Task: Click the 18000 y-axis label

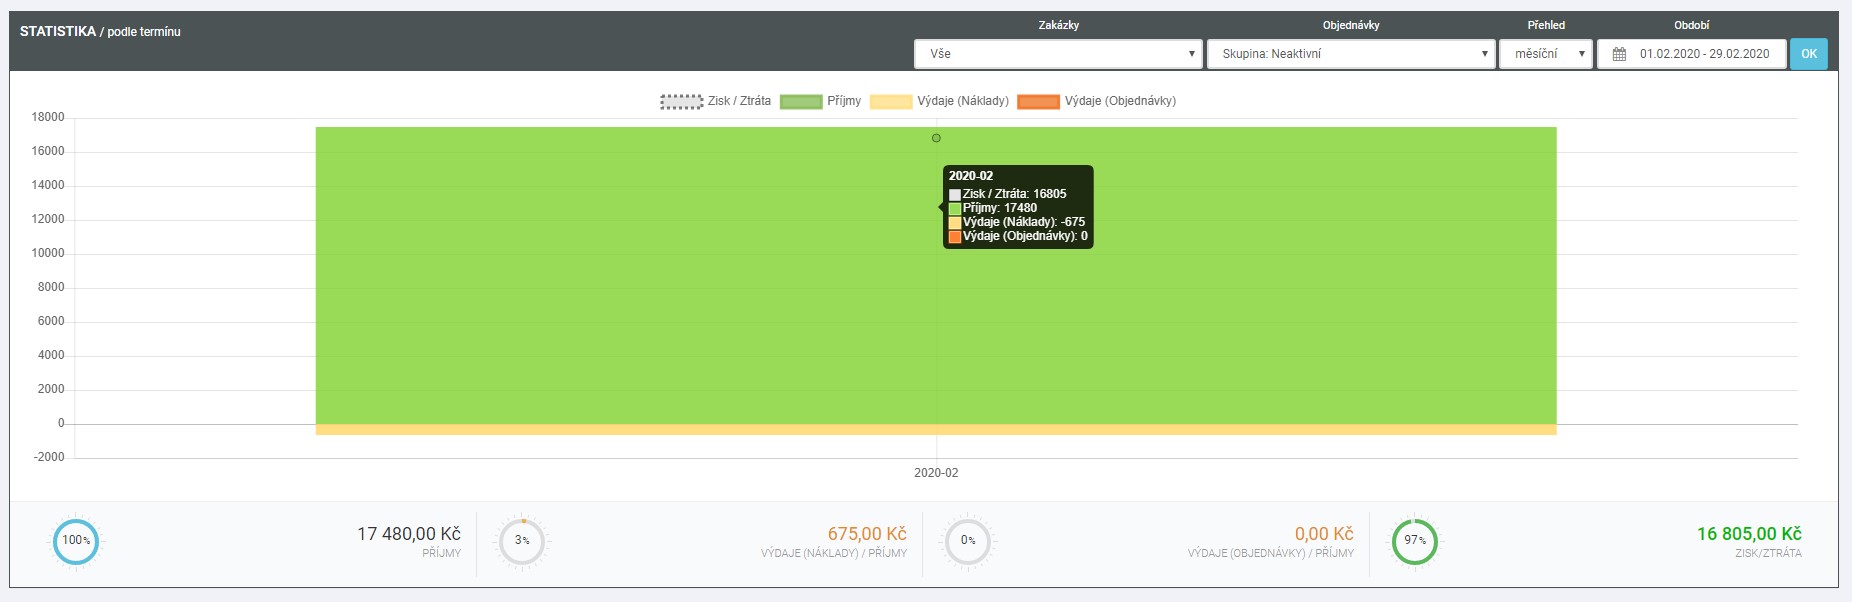Action: 48,117
